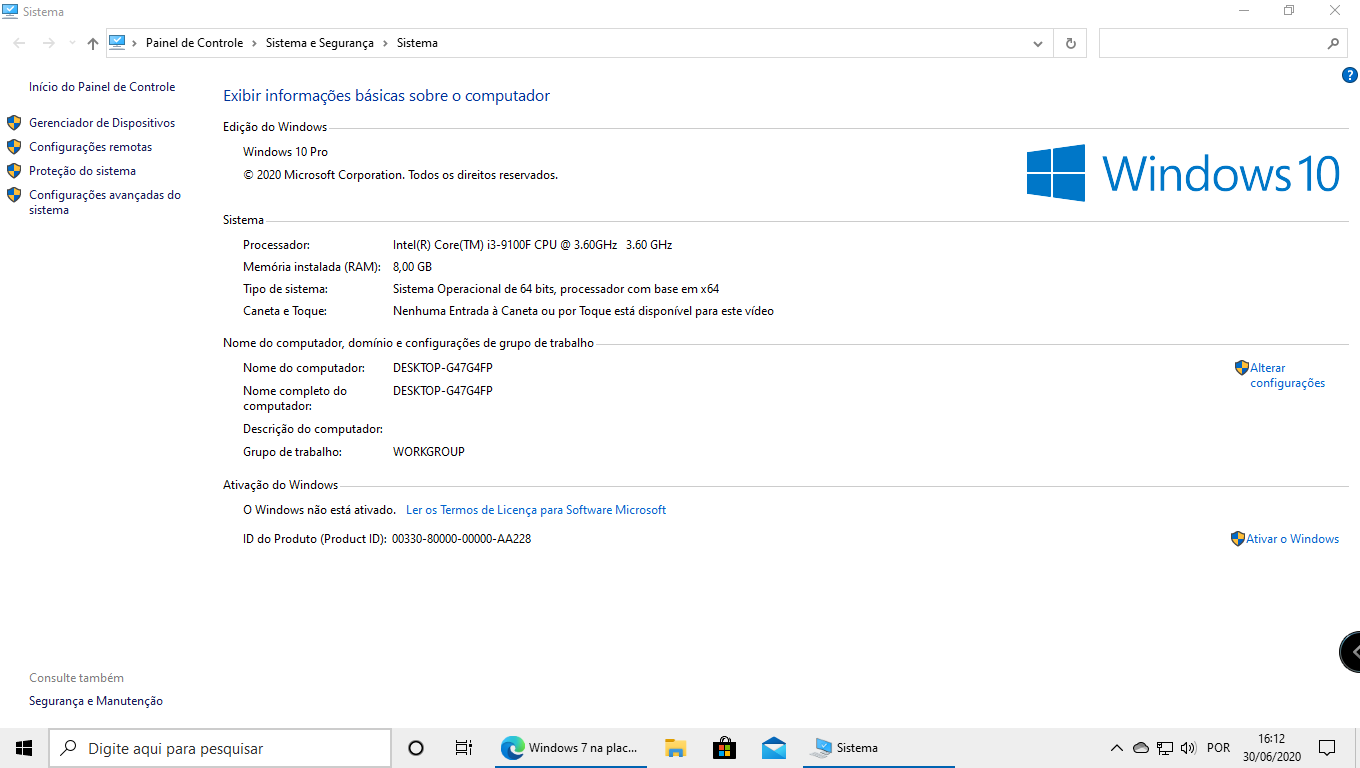Click shield icon beside Proteção do sistema

pyautogui.click(x=14, y=171)
